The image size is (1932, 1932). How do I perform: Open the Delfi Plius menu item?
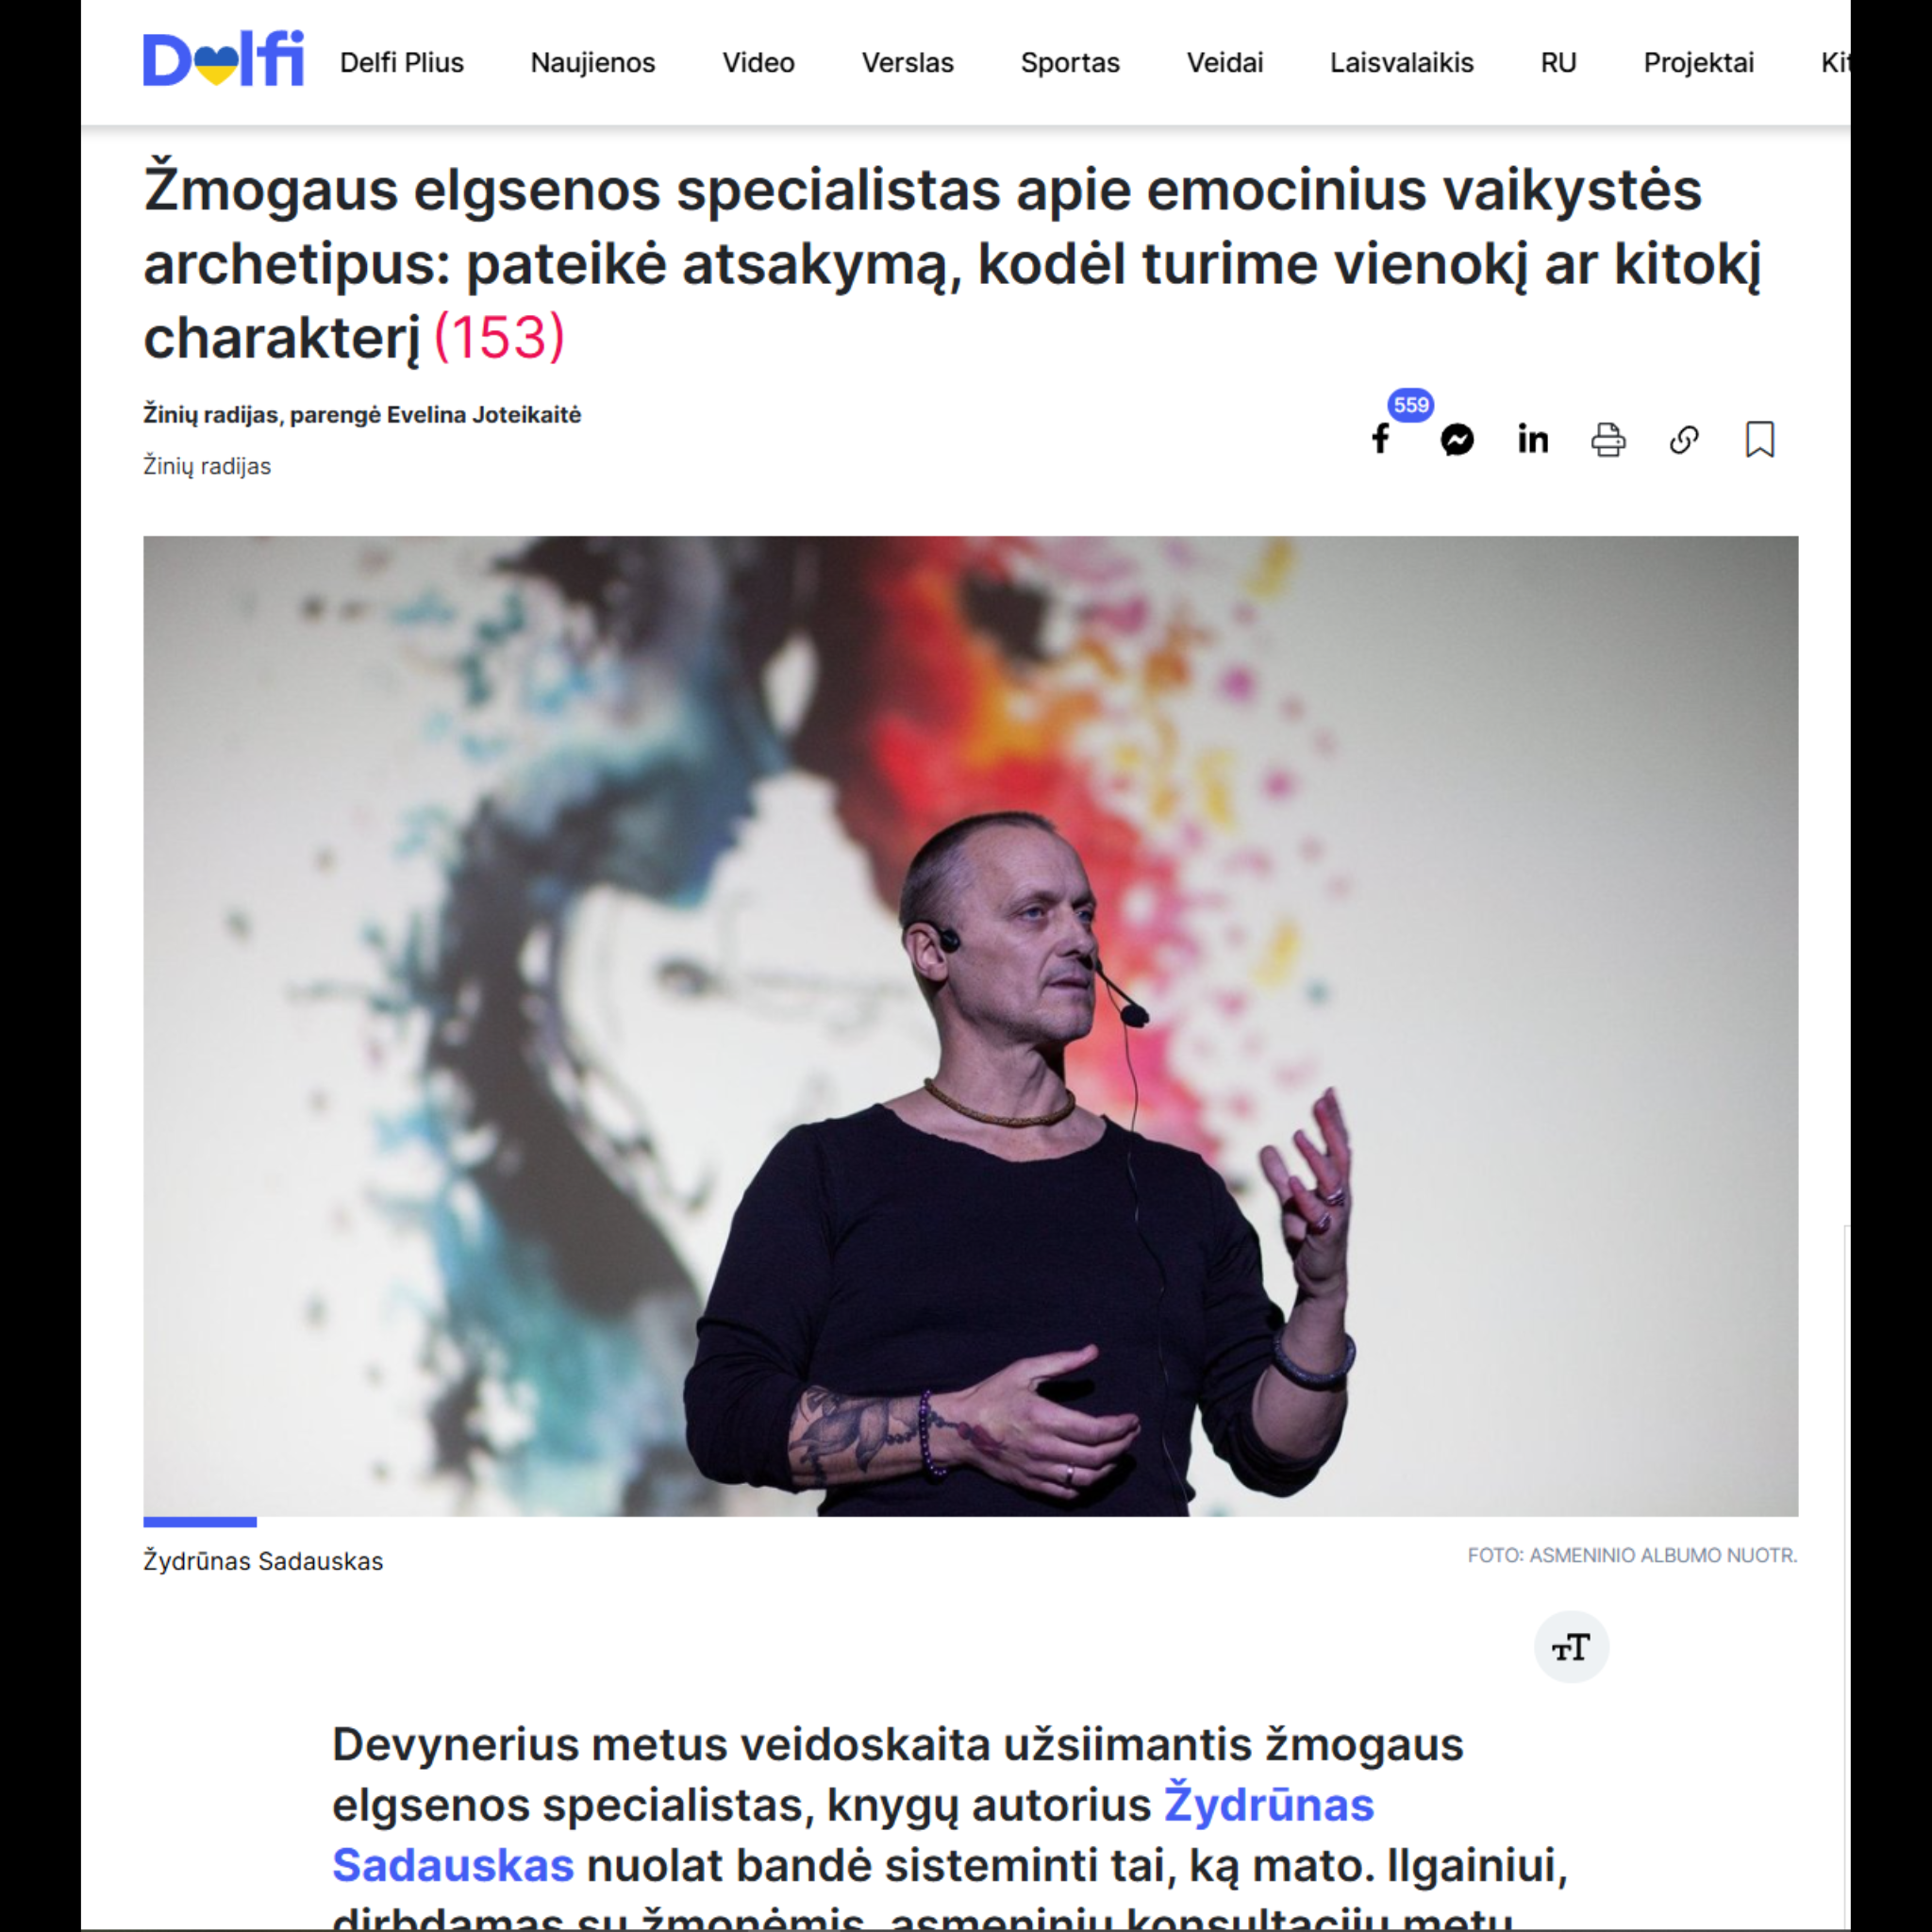[402, 63]
